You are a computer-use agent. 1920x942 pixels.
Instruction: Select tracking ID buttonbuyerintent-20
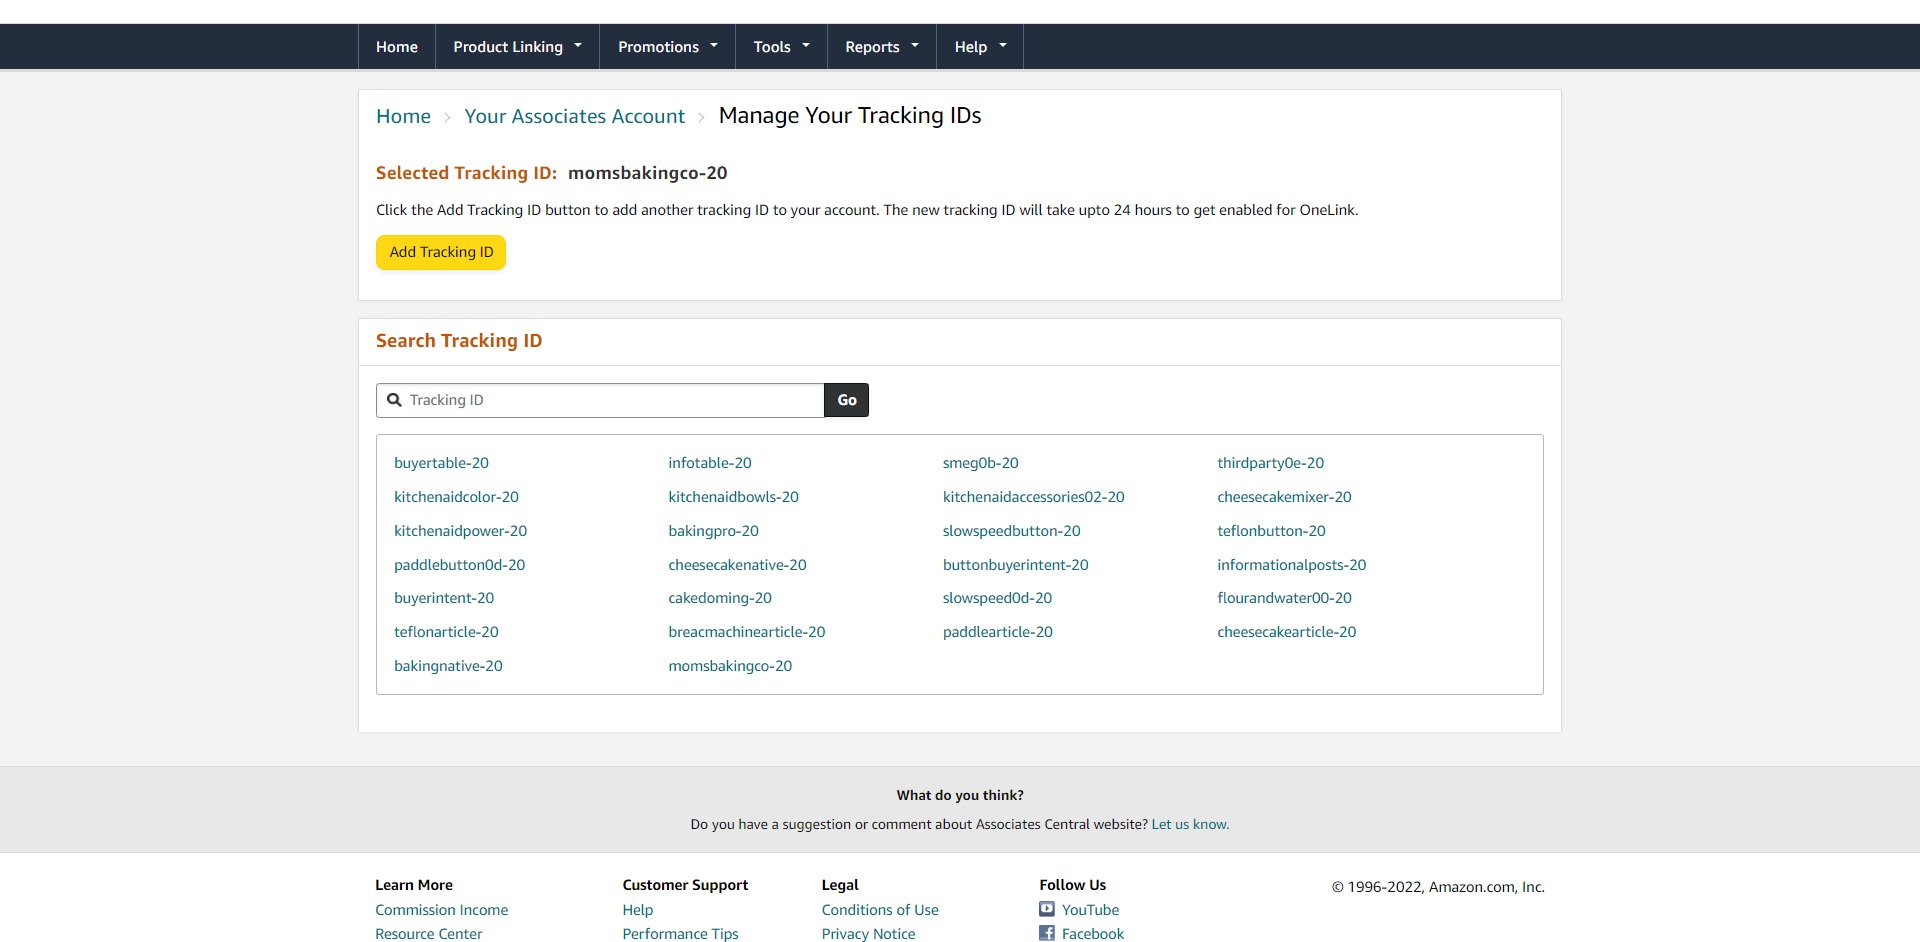click(x=1015, y=565)
